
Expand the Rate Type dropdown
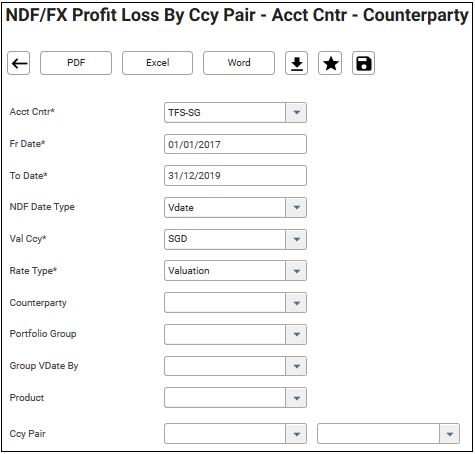[296, 271]
